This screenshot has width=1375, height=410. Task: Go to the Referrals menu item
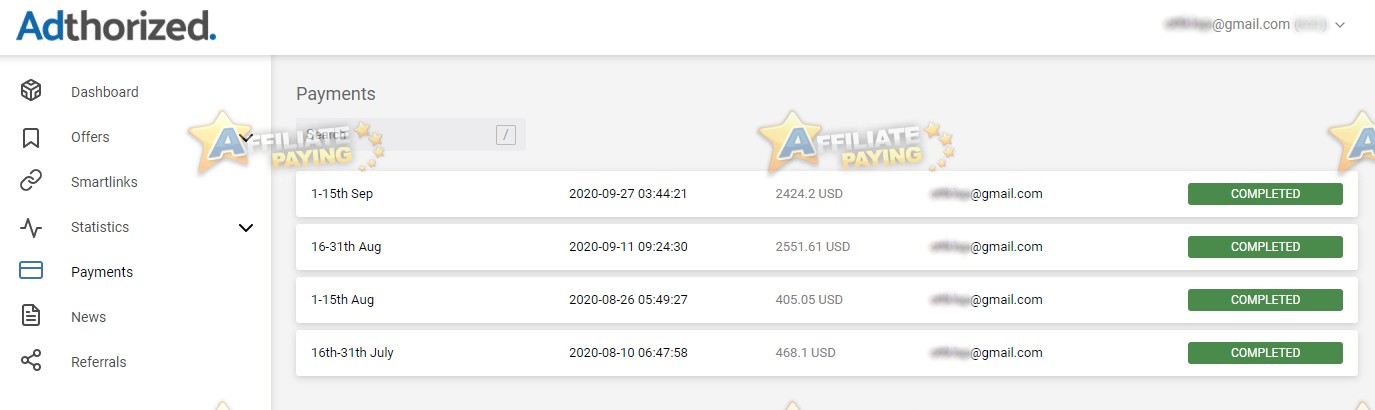coord(99,362)
